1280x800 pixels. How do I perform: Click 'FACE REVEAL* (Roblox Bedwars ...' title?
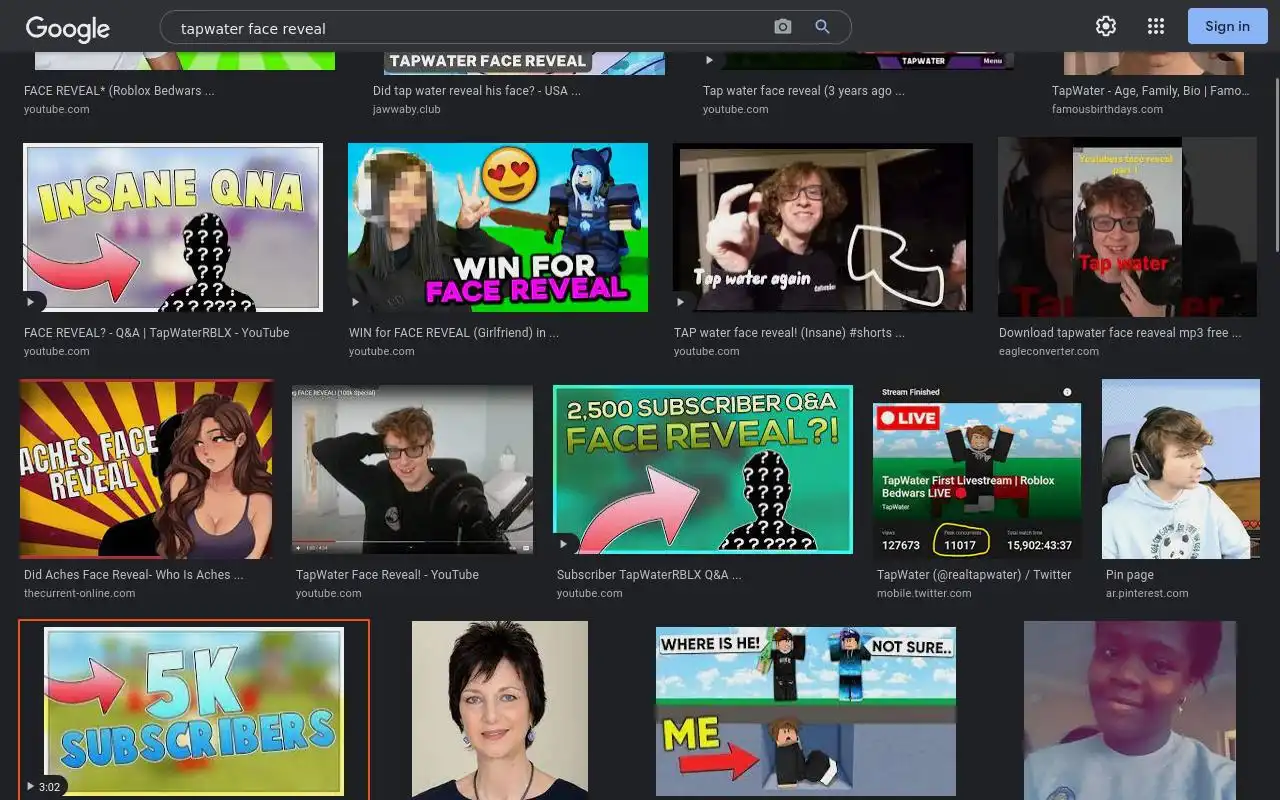(x=119, y=91)
